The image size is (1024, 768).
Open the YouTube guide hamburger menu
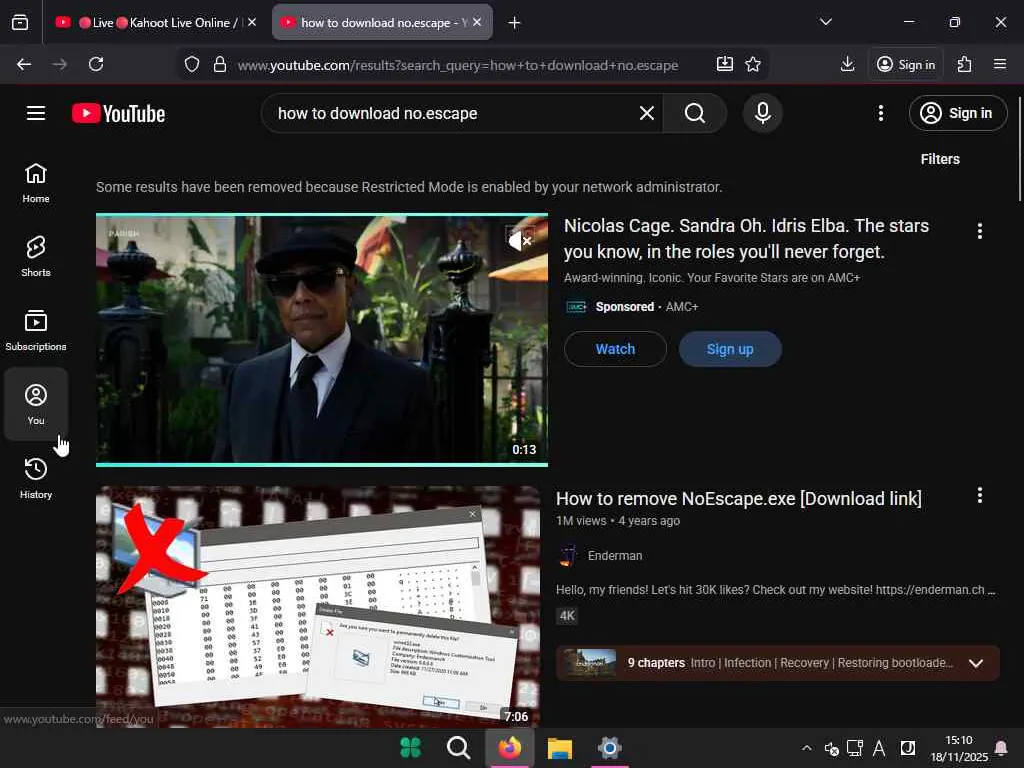click(x=36, y=113)
